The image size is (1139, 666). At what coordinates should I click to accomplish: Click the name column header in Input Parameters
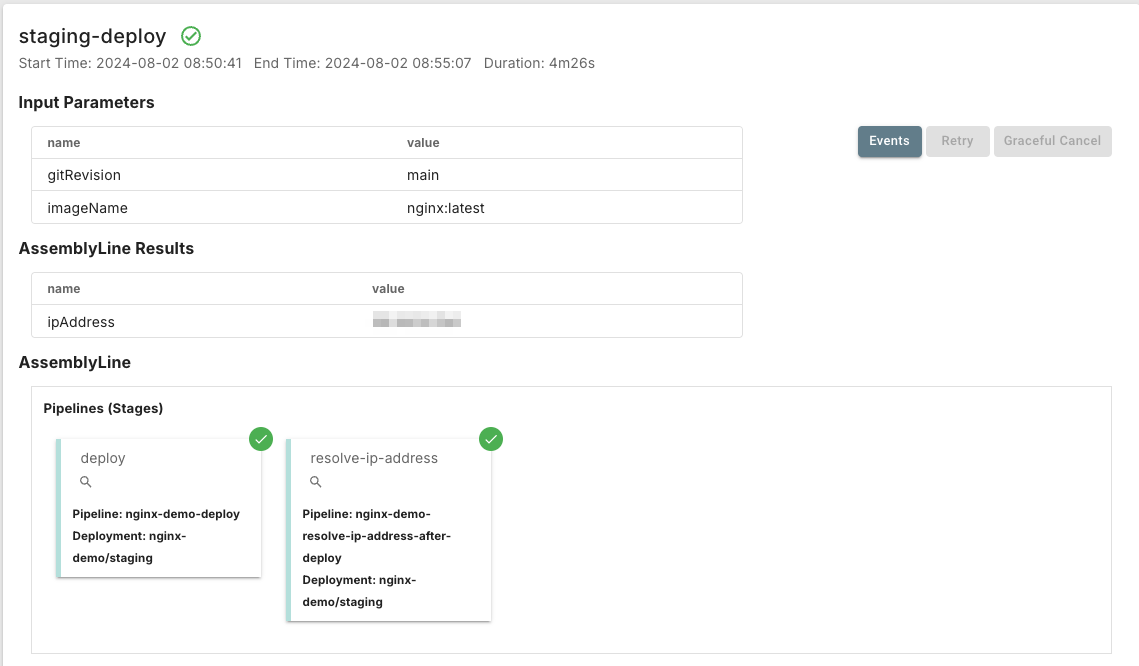click(64, 143)
